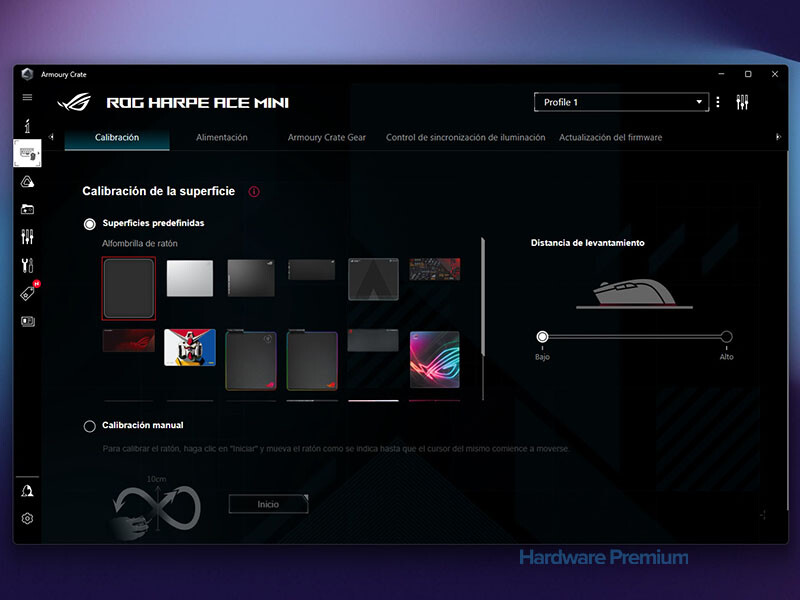Select the red circuit-pattern mouse pad thumbnail

pyautogui.click(x=435, y=269)
